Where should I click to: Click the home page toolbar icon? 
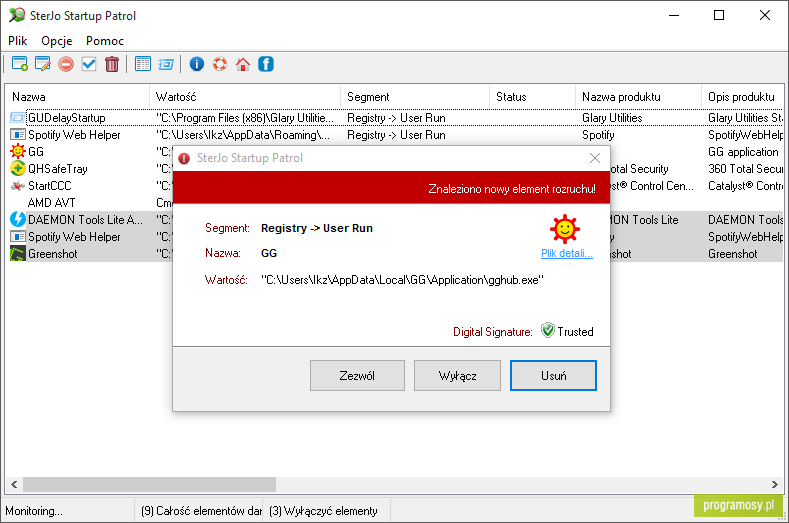point(243,64)
